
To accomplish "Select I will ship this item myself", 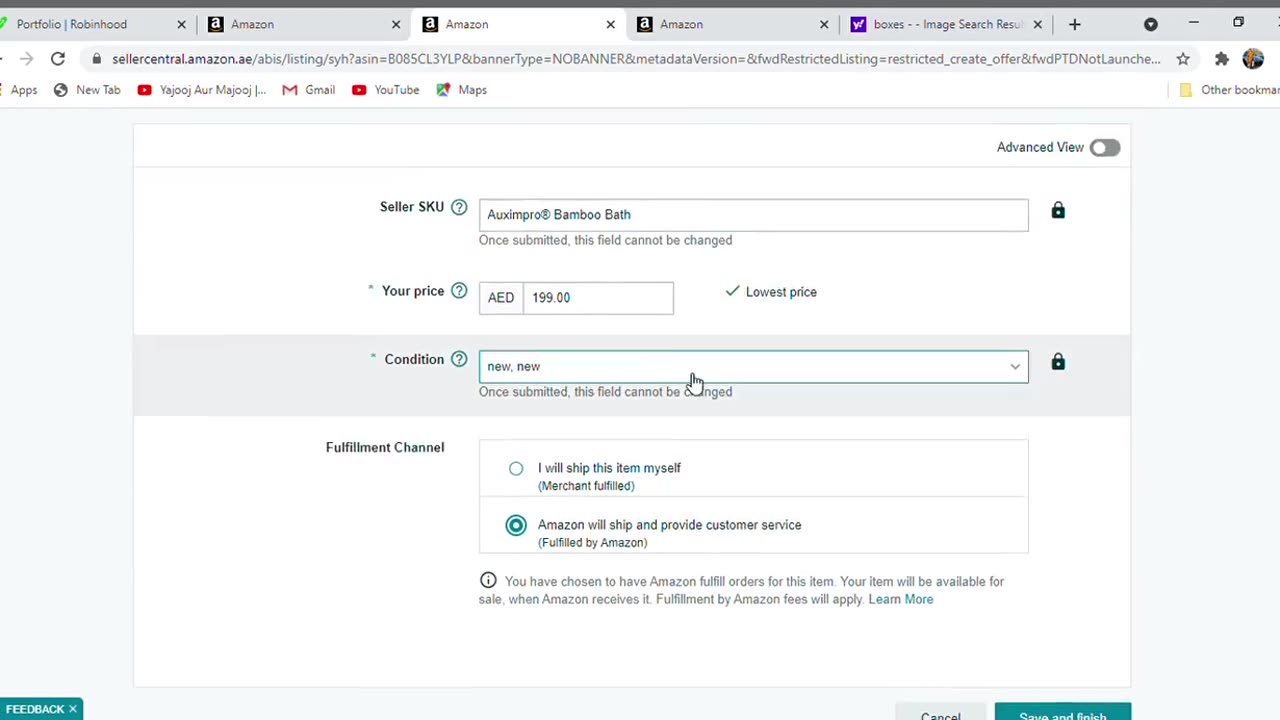I will point(516,468).
